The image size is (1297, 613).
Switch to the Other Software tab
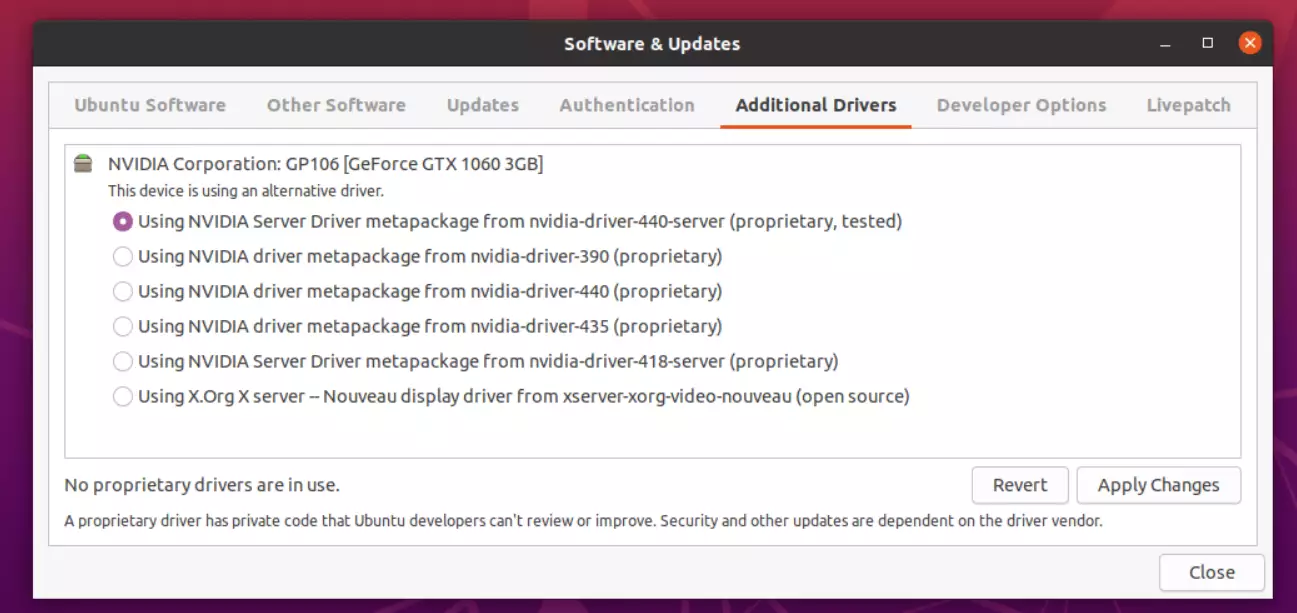click(x=336, y=105)
